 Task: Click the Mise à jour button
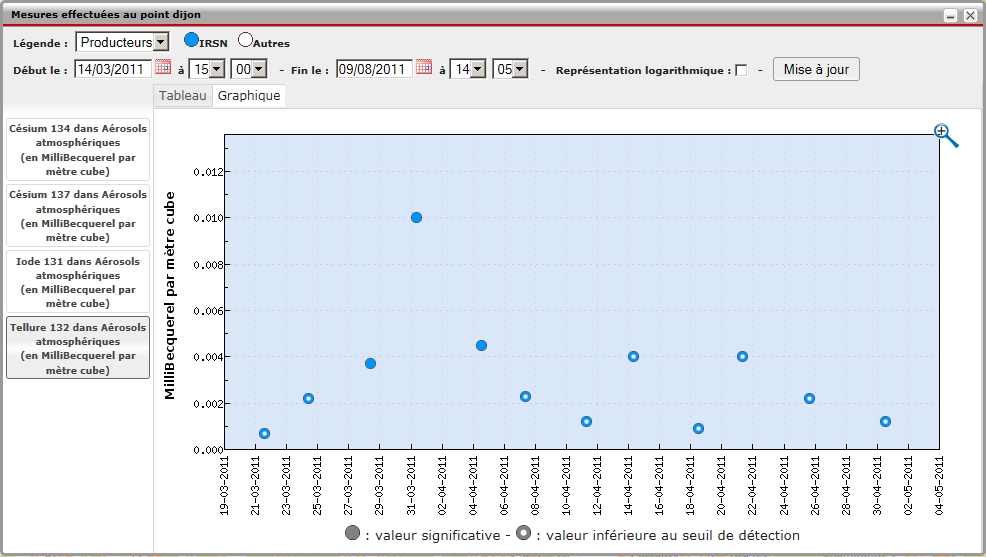816,69
